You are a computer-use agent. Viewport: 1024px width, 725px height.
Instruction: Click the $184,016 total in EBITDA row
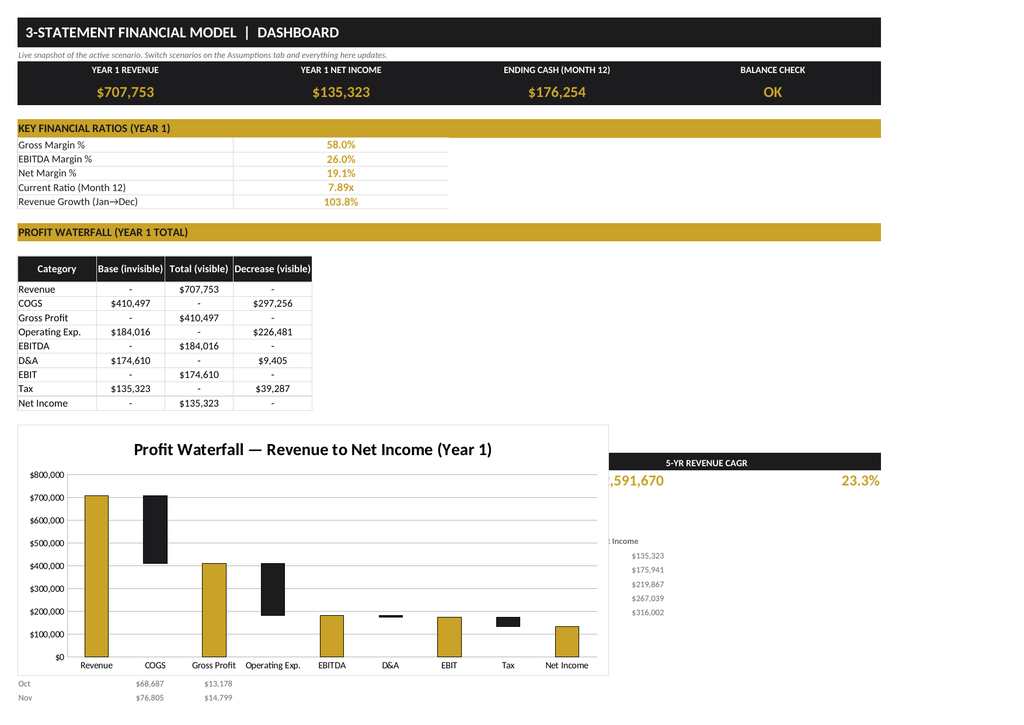(199, 346)
